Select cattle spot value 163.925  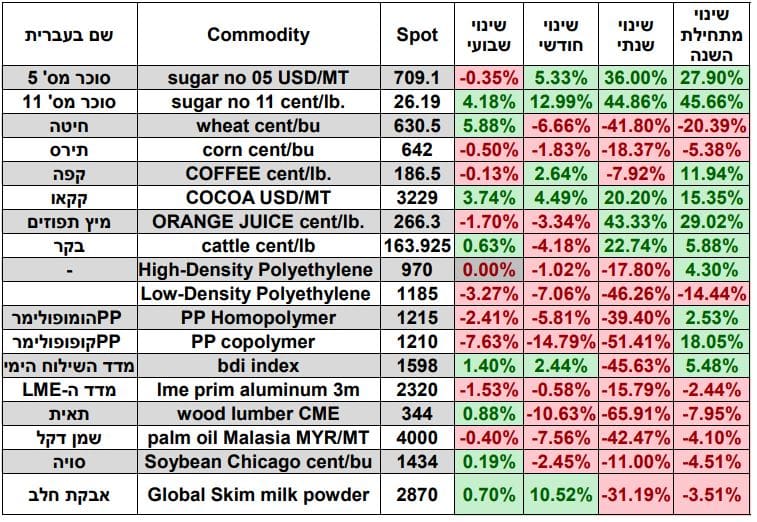[x=417, y=246]
